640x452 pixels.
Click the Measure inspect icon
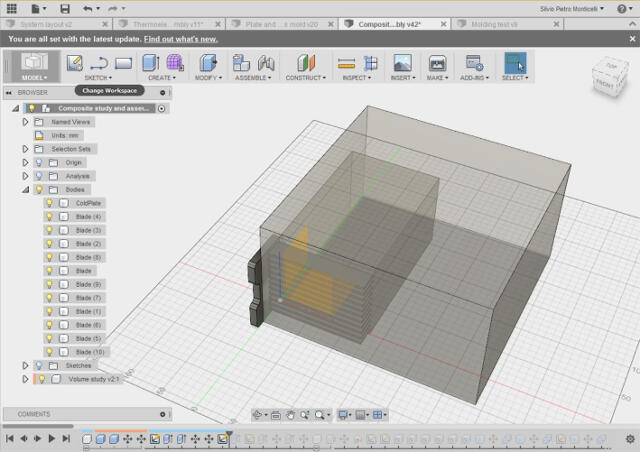click(x=346, y=63)
